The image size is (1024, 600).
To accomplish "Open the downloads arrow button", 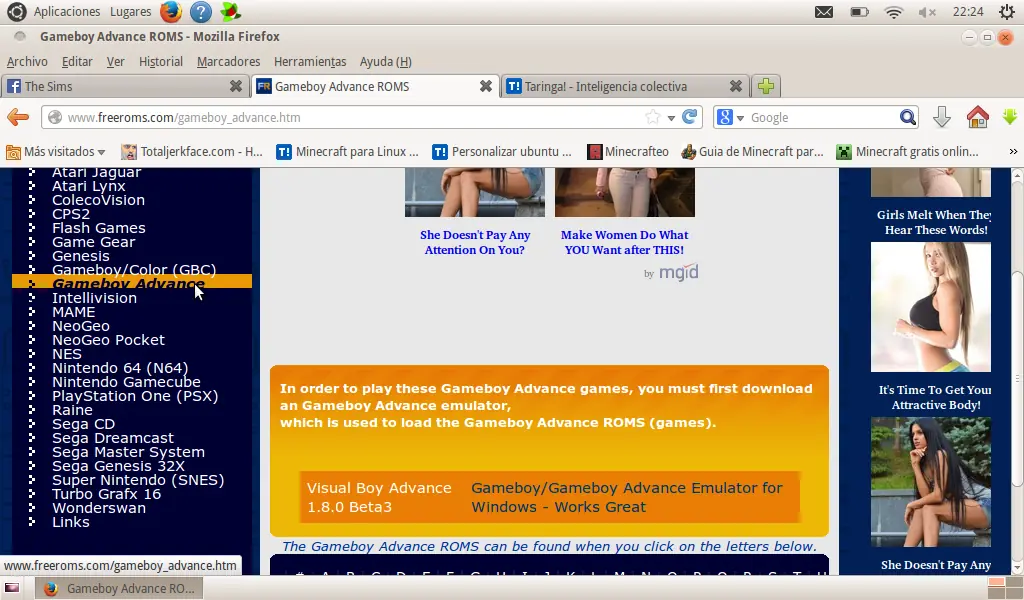I will pyautogui.click(x=942, y=118).
